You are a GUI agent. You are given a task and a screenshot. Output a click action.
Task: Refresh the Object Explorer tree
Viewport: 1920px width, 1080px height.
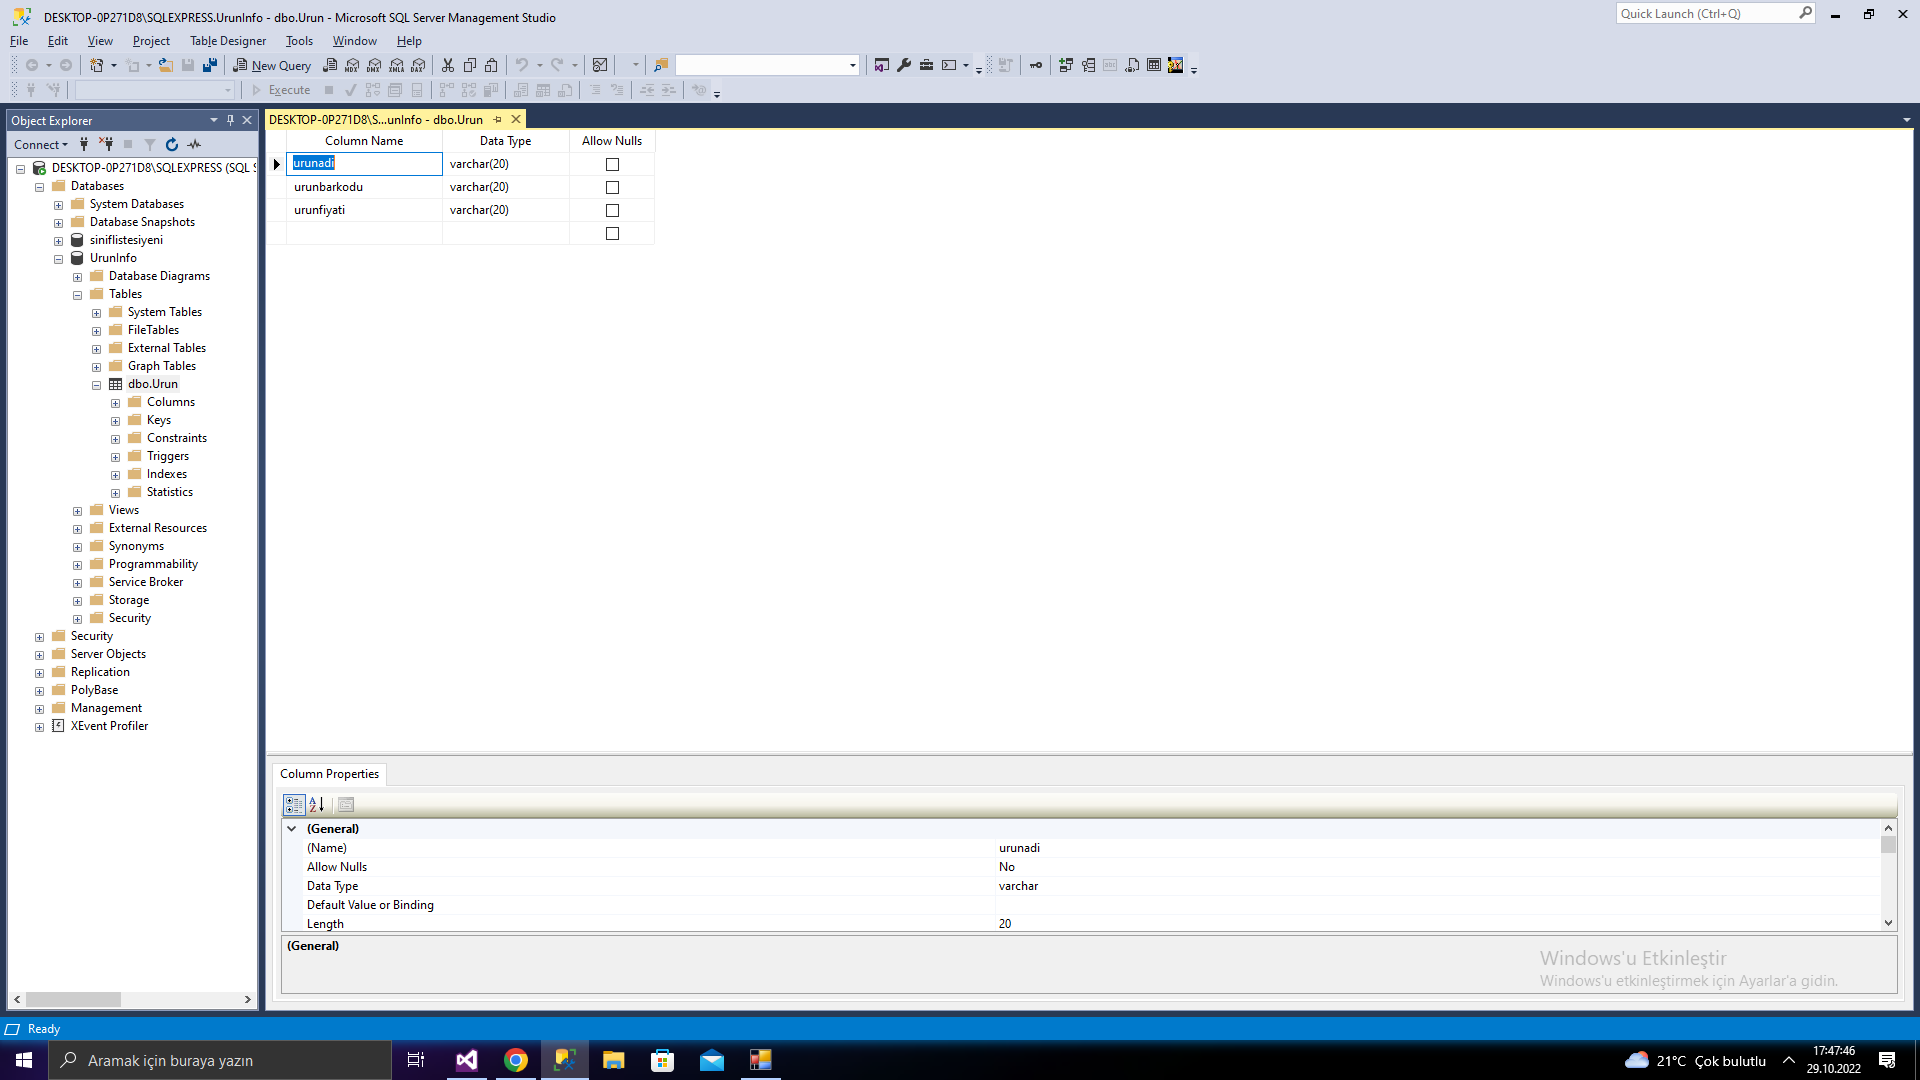[x=172, y=144]
